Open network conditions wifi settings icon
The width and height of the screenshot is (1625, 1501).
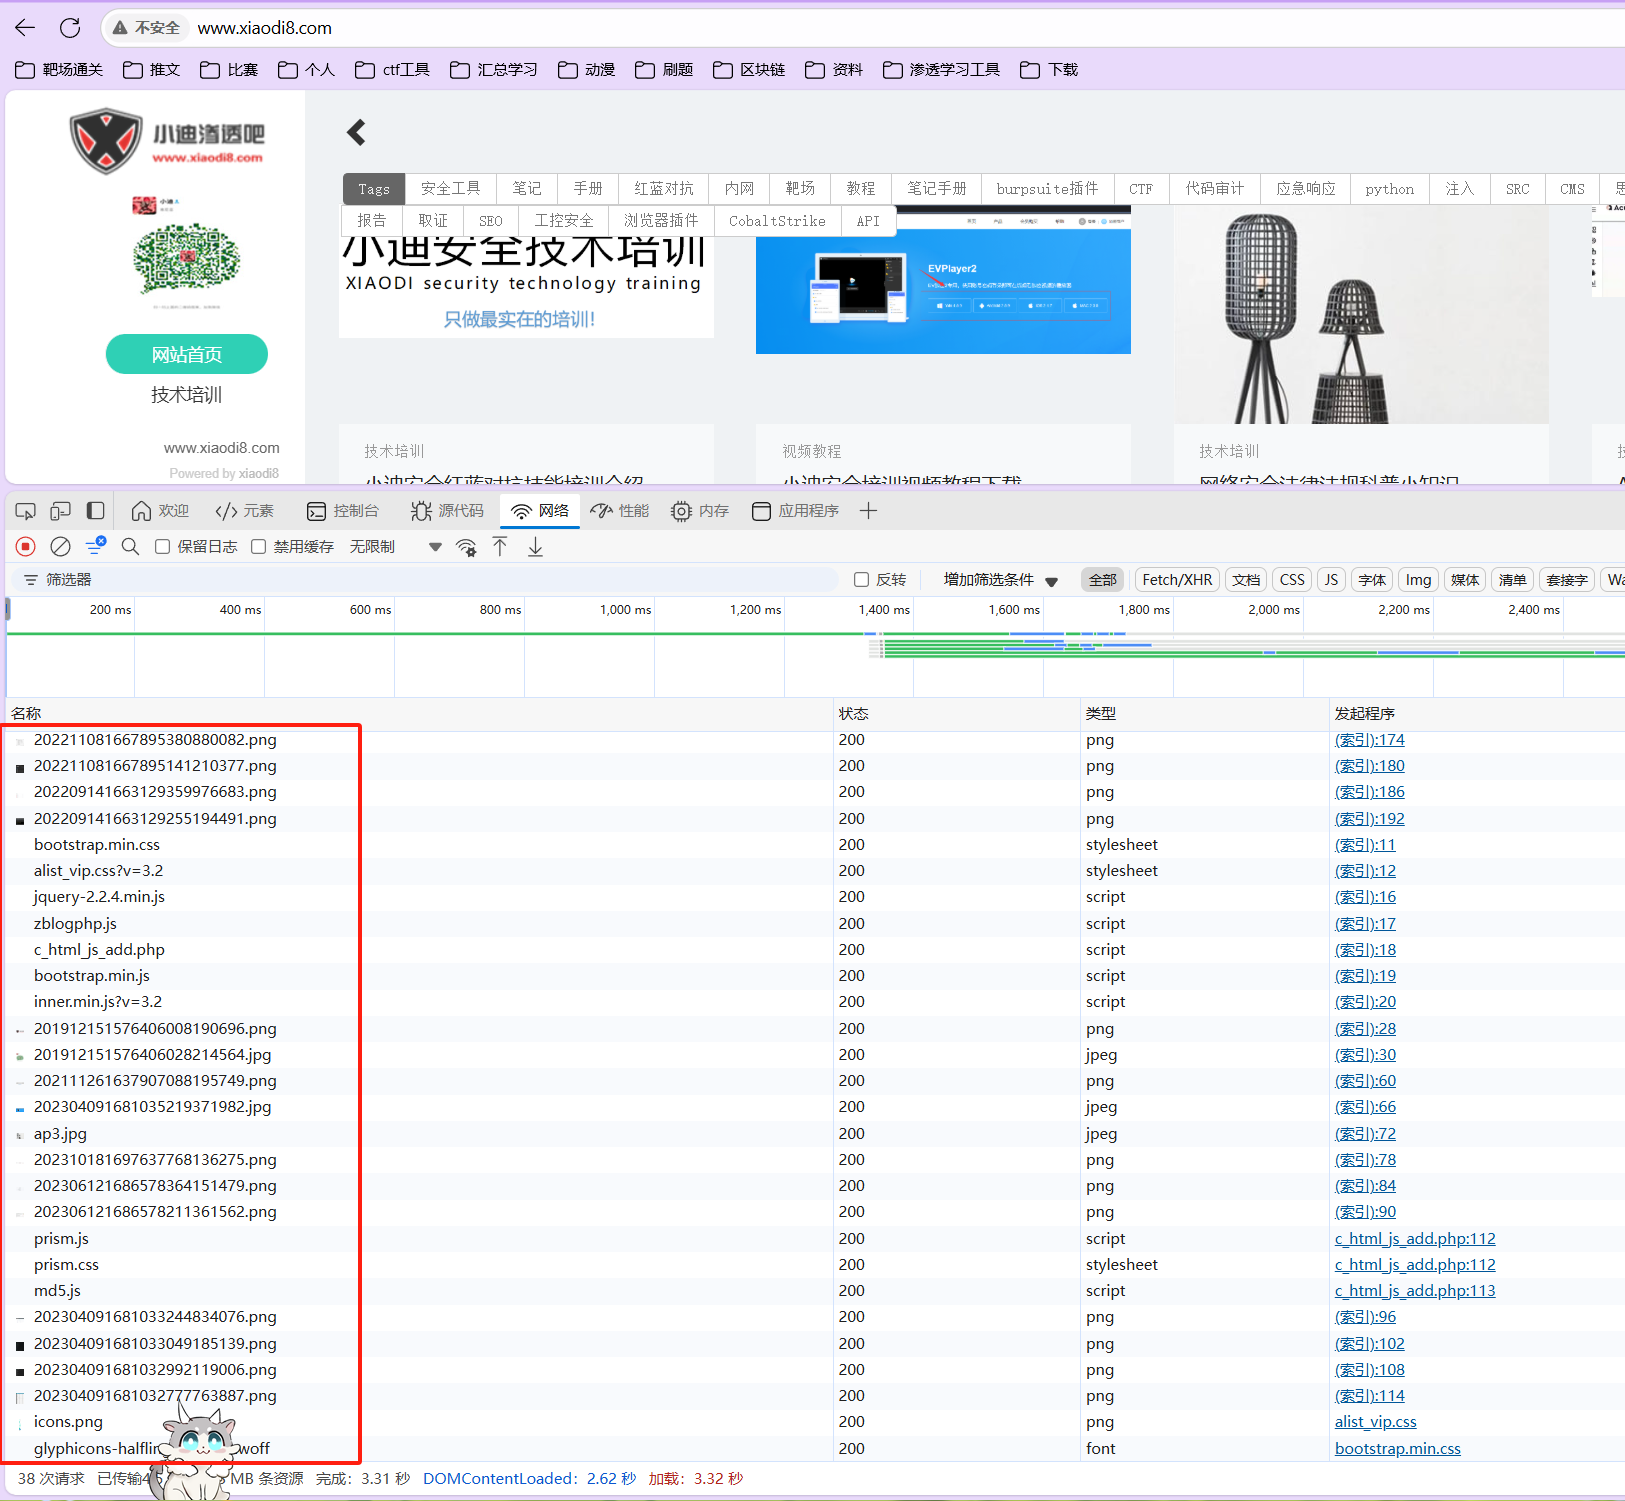pyautogui.click(x=466, y=547)
